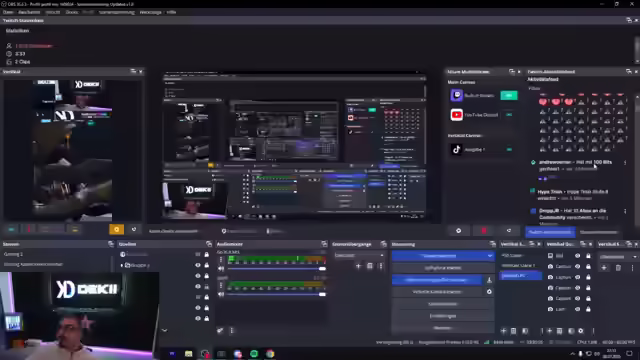The image size is (640, 360).
Task: Toggle lock on vertical source Bild
Action: click(x=588, y=256)
